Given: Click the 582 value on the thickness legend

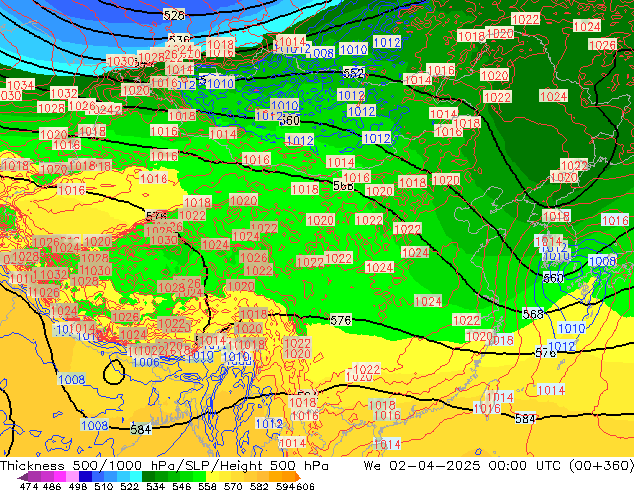Looking at the screenshot, I should click(259, 486).
